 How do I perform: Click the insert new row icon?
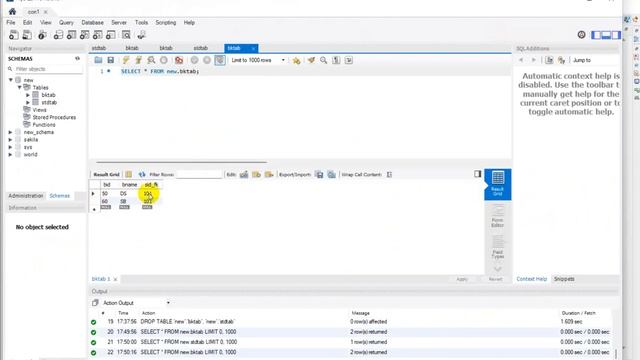click(x=256, y=174)
